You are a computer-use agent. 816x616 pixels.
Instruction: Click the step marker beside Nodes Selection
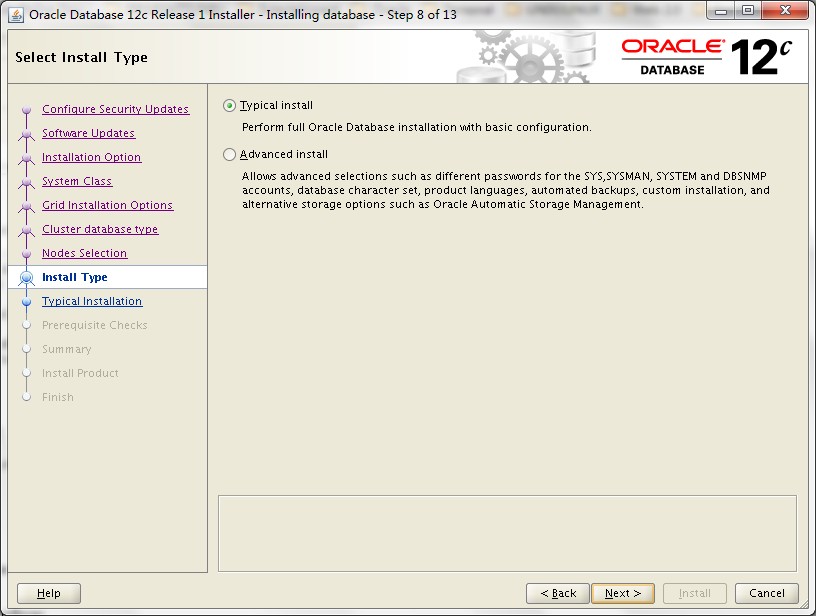27,253
